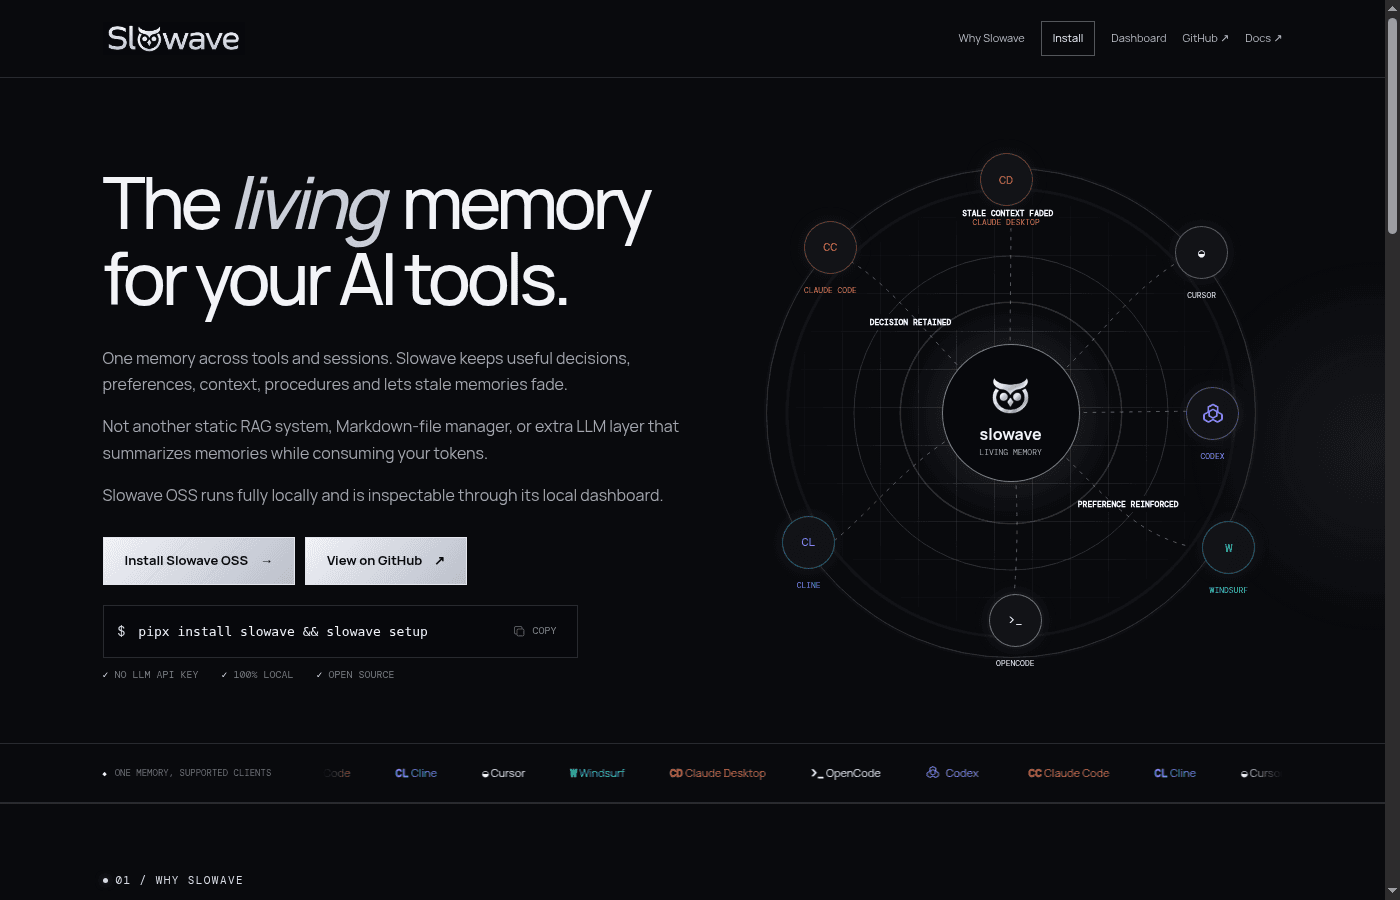Viewport: 1400px width, 900px height.
Task: Select the Cursor node in the orbit diagram
Action: [x=1201, y=253]
